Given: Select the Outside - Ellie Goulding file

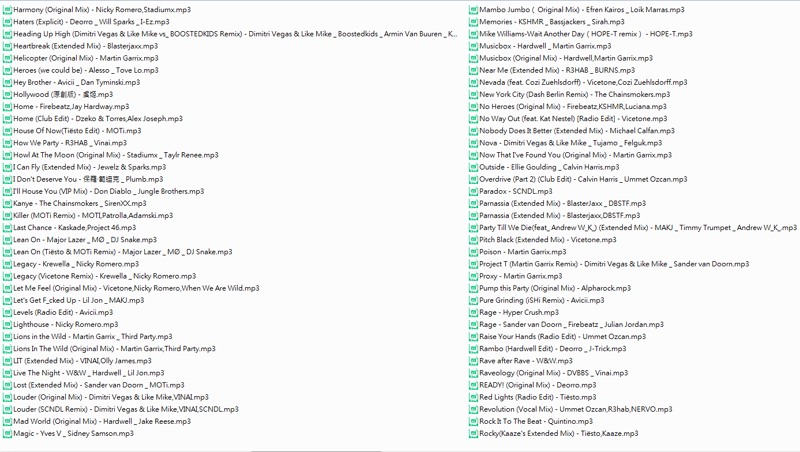Looking at the screenshot, I should point(548,167).
